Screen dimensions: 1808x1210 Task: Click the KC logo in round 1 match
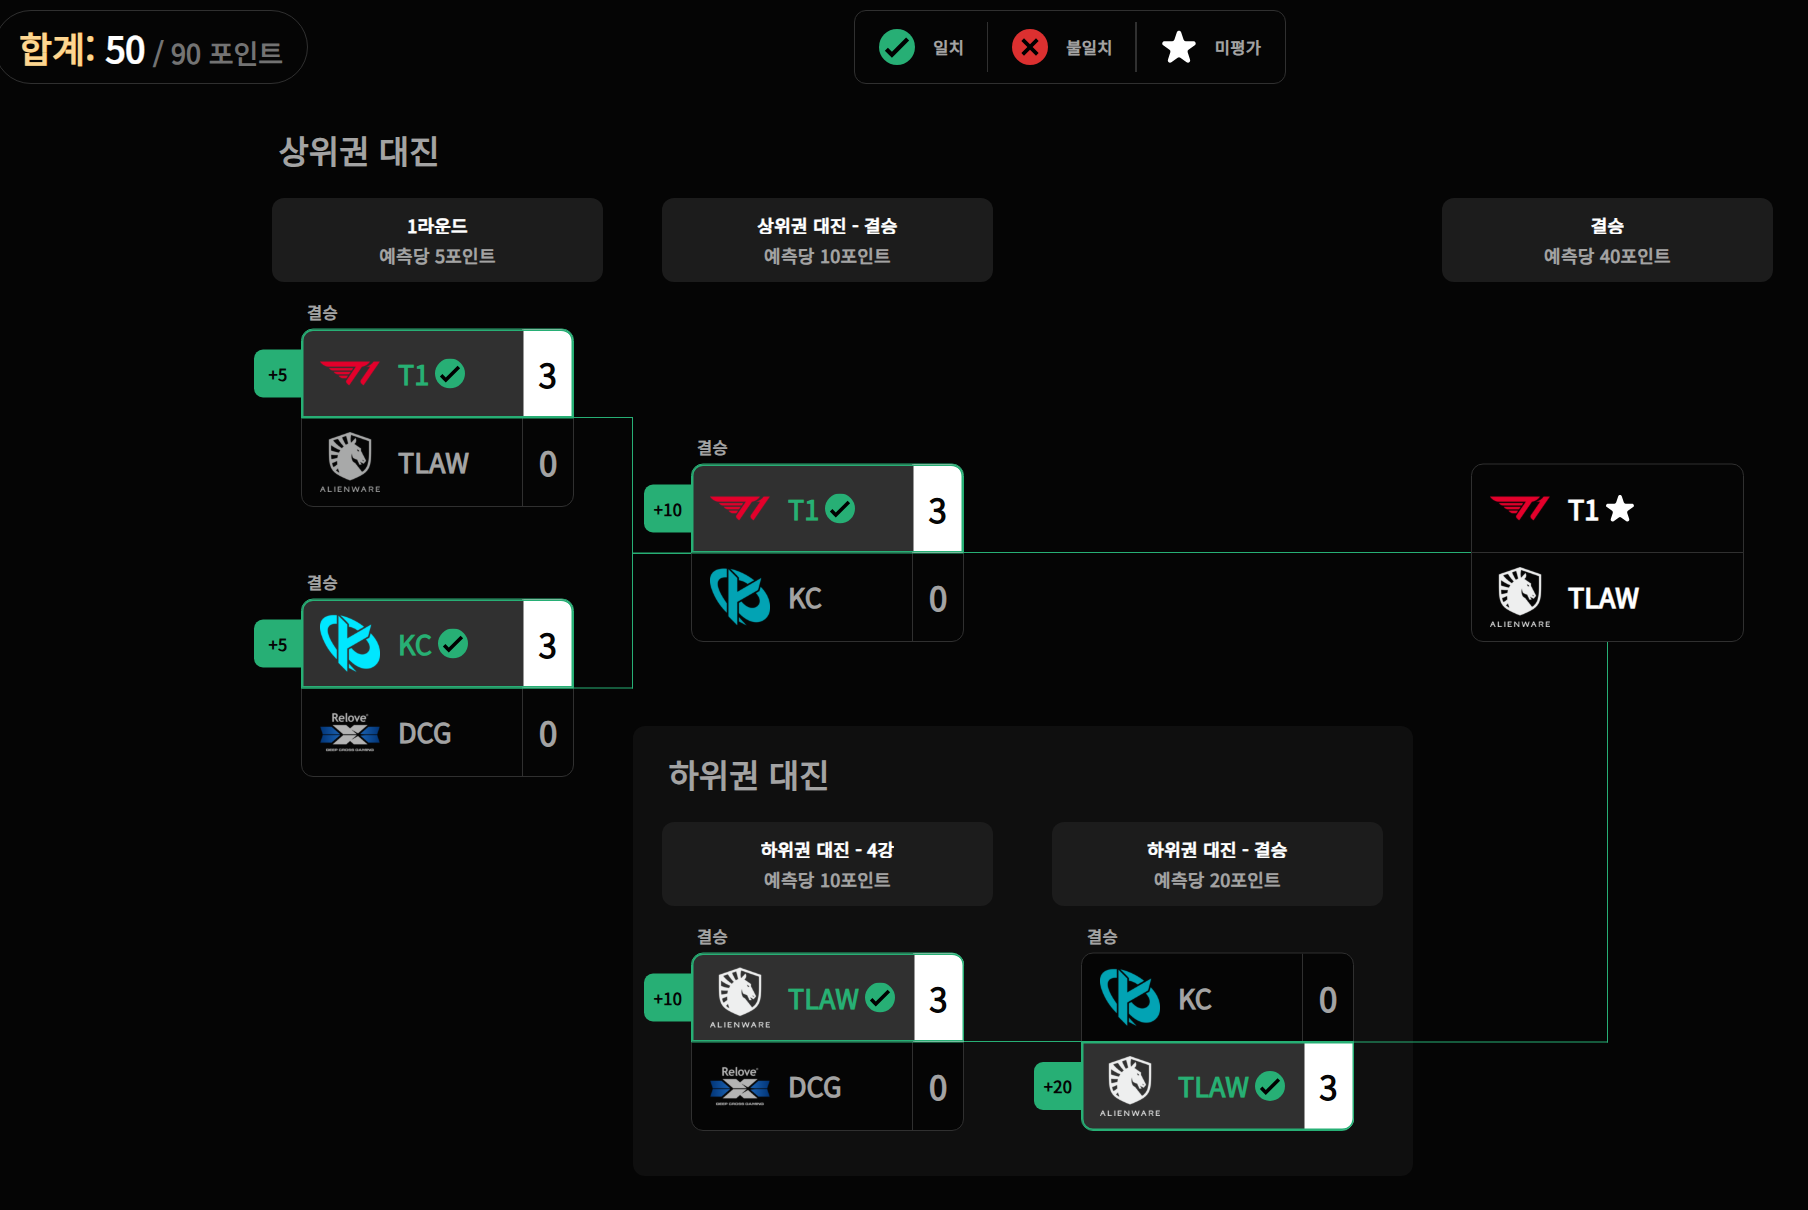350,643
